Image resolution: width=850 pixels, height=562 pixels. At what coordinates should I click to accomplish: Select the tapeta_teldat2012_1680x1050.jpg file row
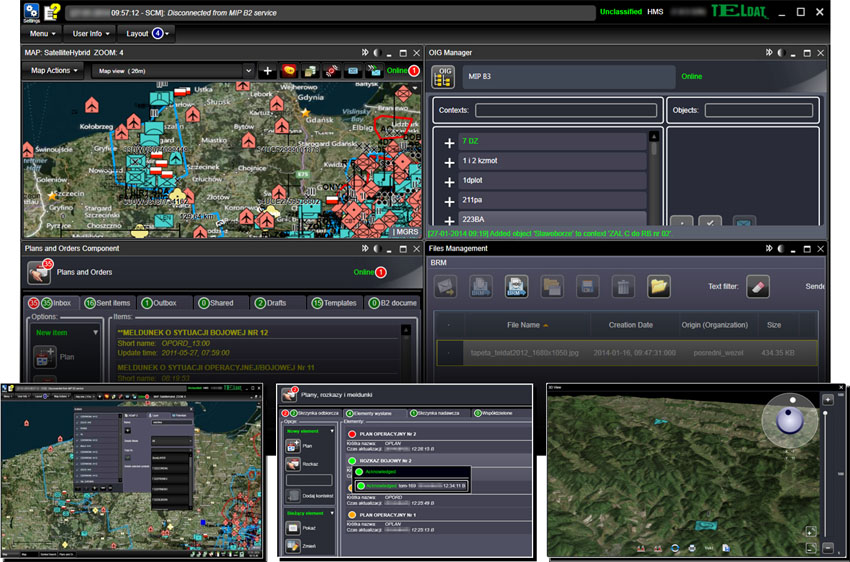[x=627, y=353]
